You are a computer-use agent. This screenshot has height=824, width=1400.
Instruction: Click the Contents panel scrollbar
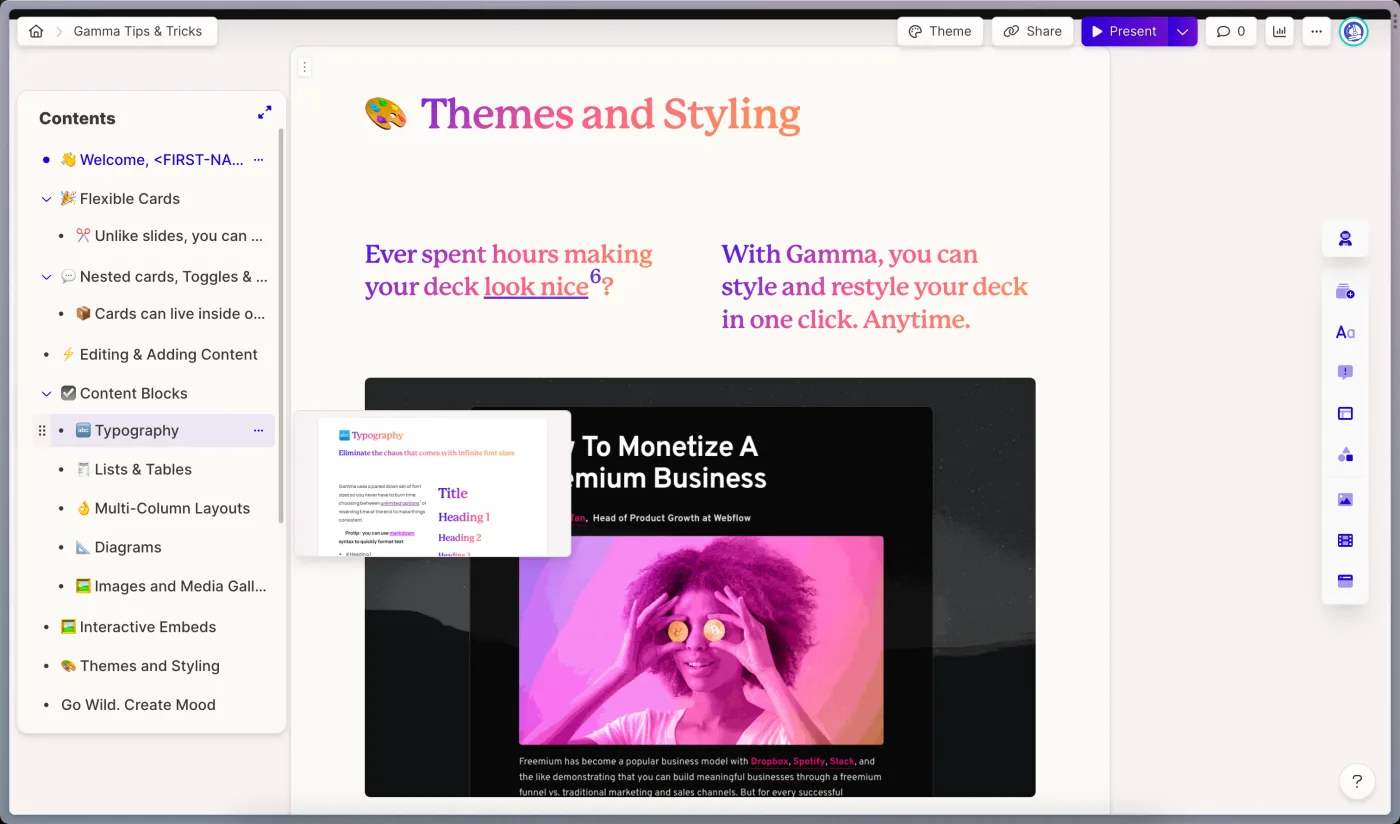coord(281,325)
